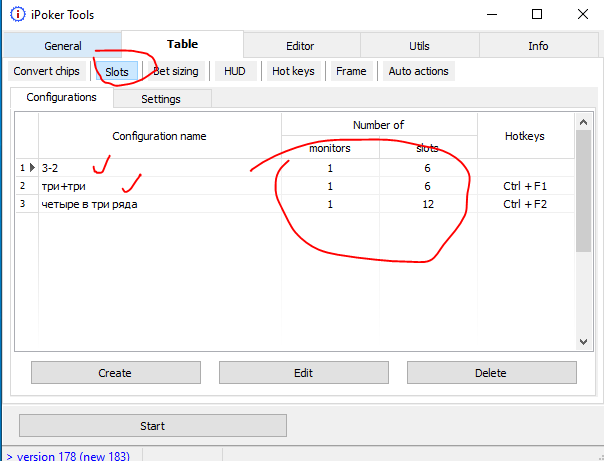Click the scrollbar down arrow

click(x=584, y=342)
